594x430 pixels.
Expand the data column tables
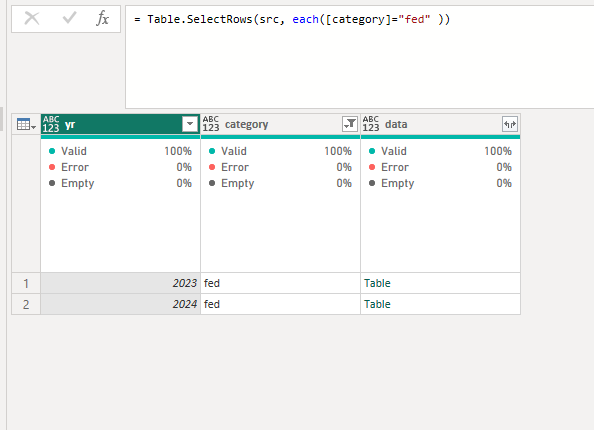[x=510, y=124]
